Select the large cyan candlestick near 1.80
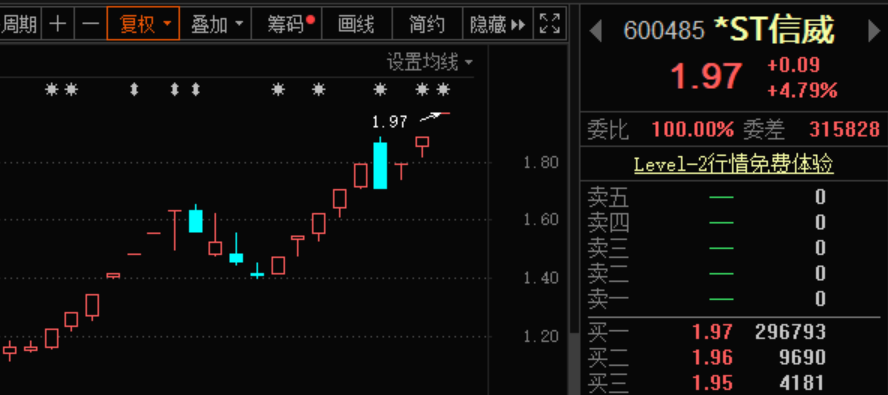The width and height of the screenshot is (888, 395). tap(381, 164)
